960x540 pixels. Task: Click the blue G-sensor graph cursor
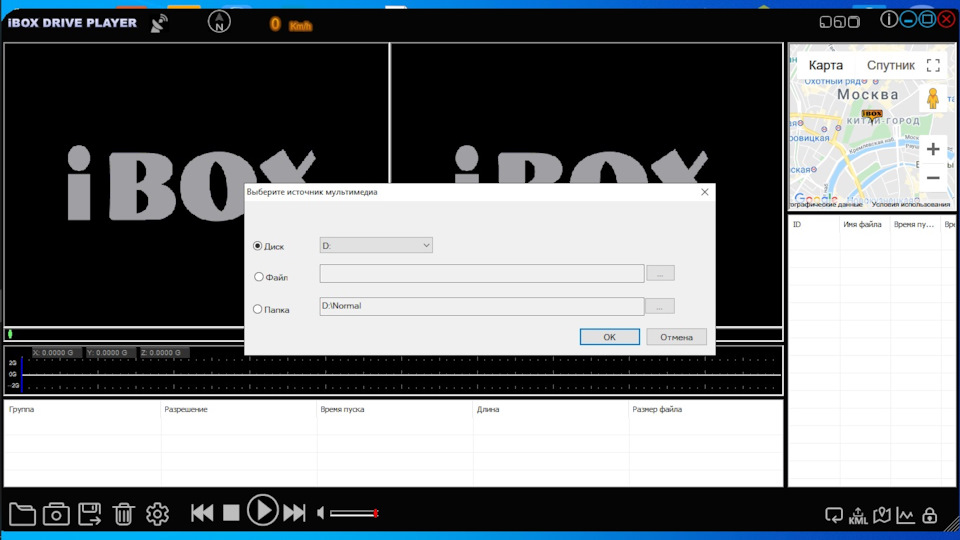(21, 374)
